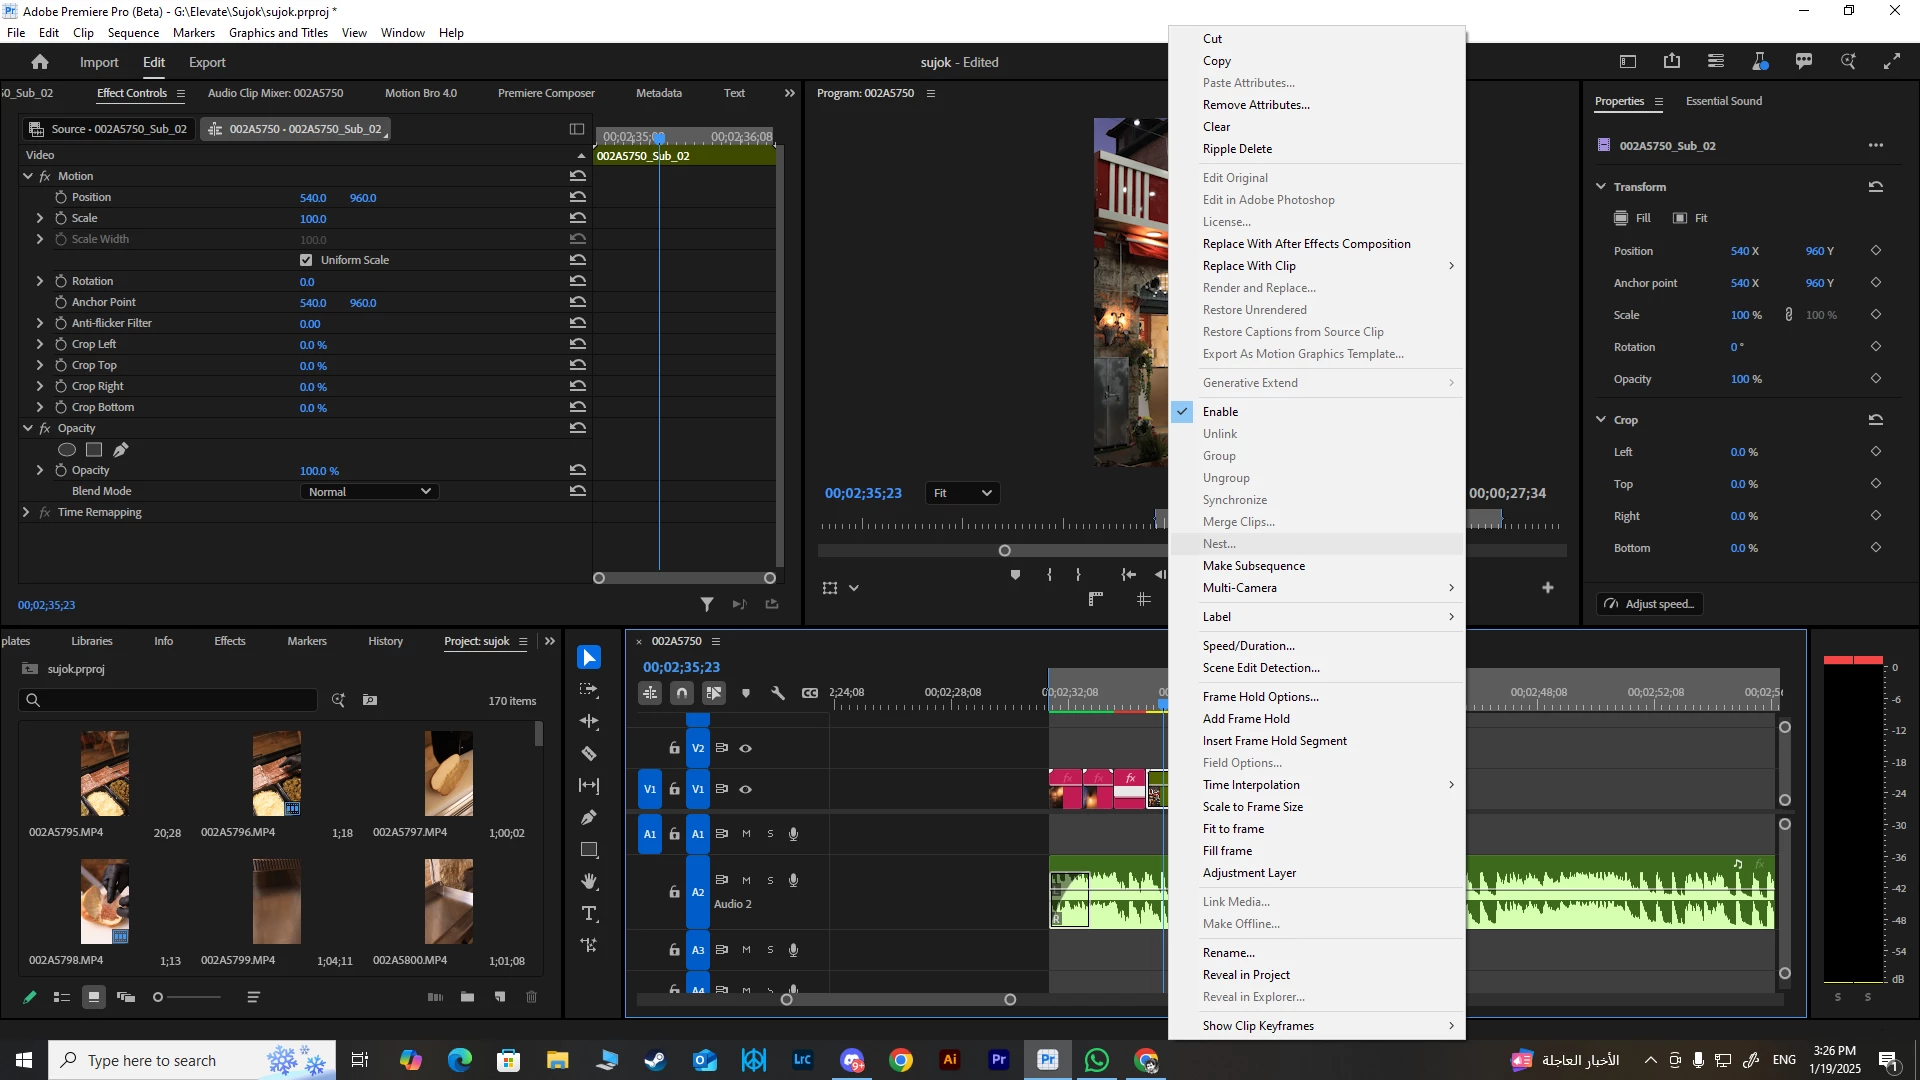Screen dimensions: 1920x1080
Task: Click the Home icon in header
Action: (x=40, y=62)
